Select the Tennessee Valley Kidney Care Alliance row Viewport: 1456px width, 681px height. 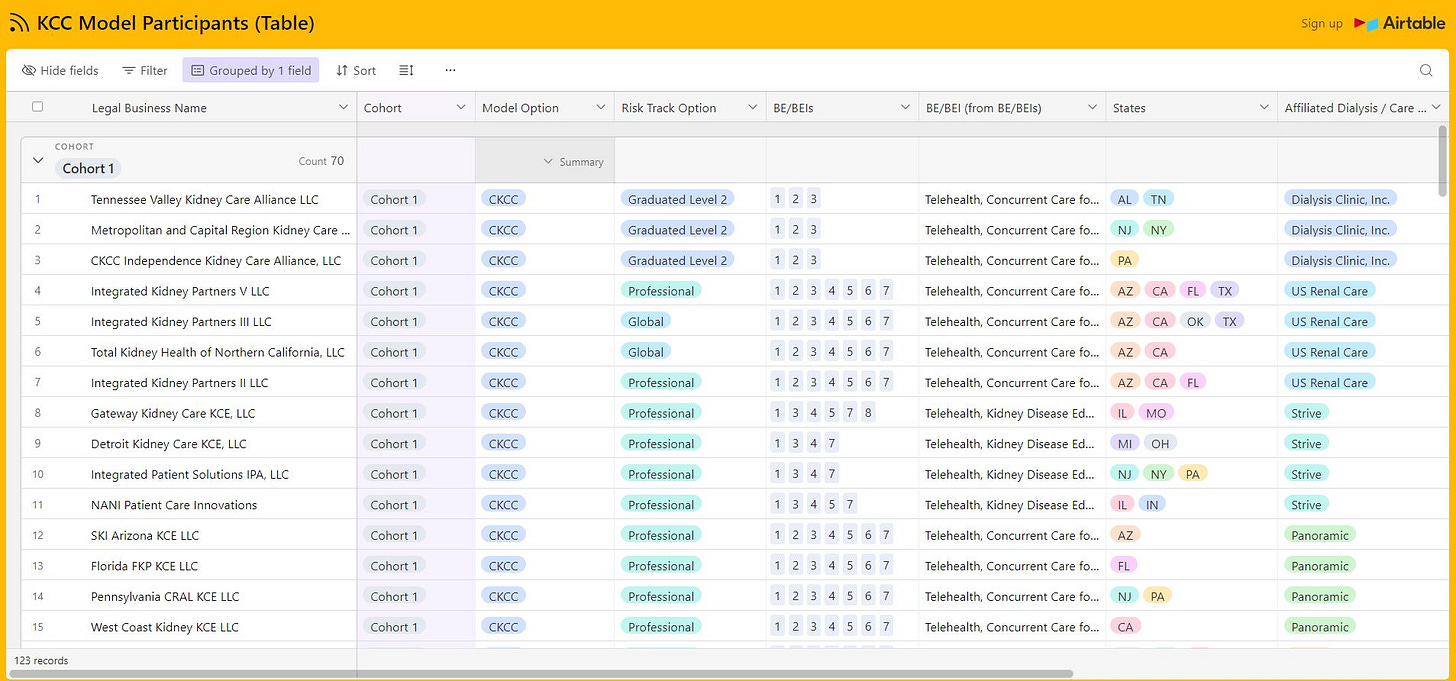tap(205, 199)
